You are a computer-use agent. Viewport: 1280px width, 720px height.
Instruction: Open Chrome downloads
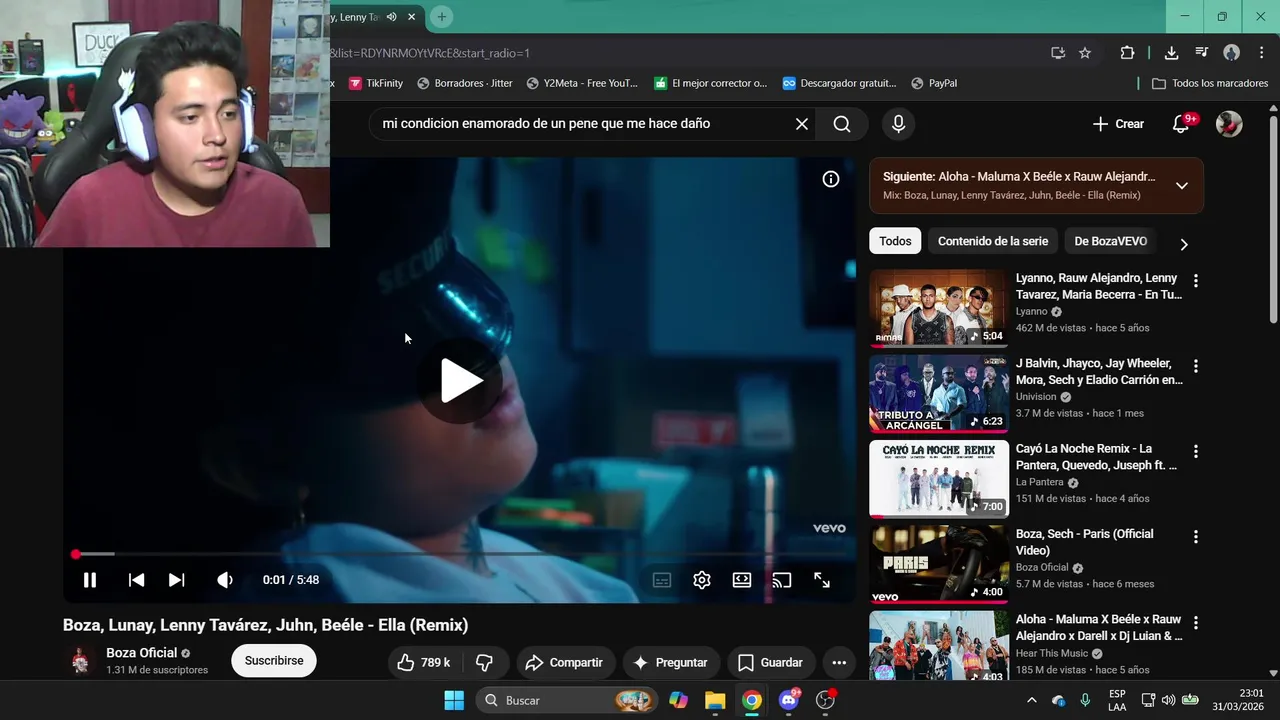(1171, 53)
